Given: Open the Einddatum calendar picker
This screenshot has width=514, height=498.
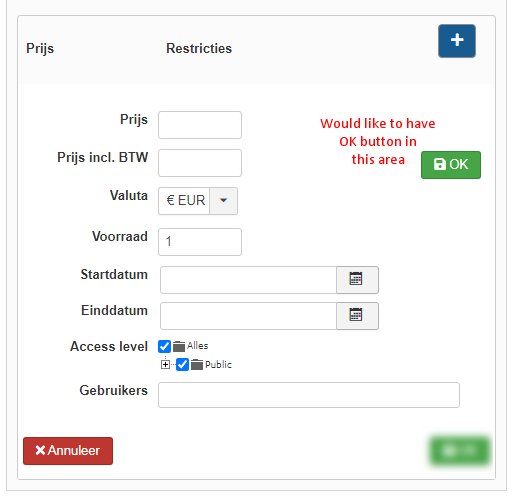Looking at the screenshot, I should pyautogui.click(x=357, y=316).
